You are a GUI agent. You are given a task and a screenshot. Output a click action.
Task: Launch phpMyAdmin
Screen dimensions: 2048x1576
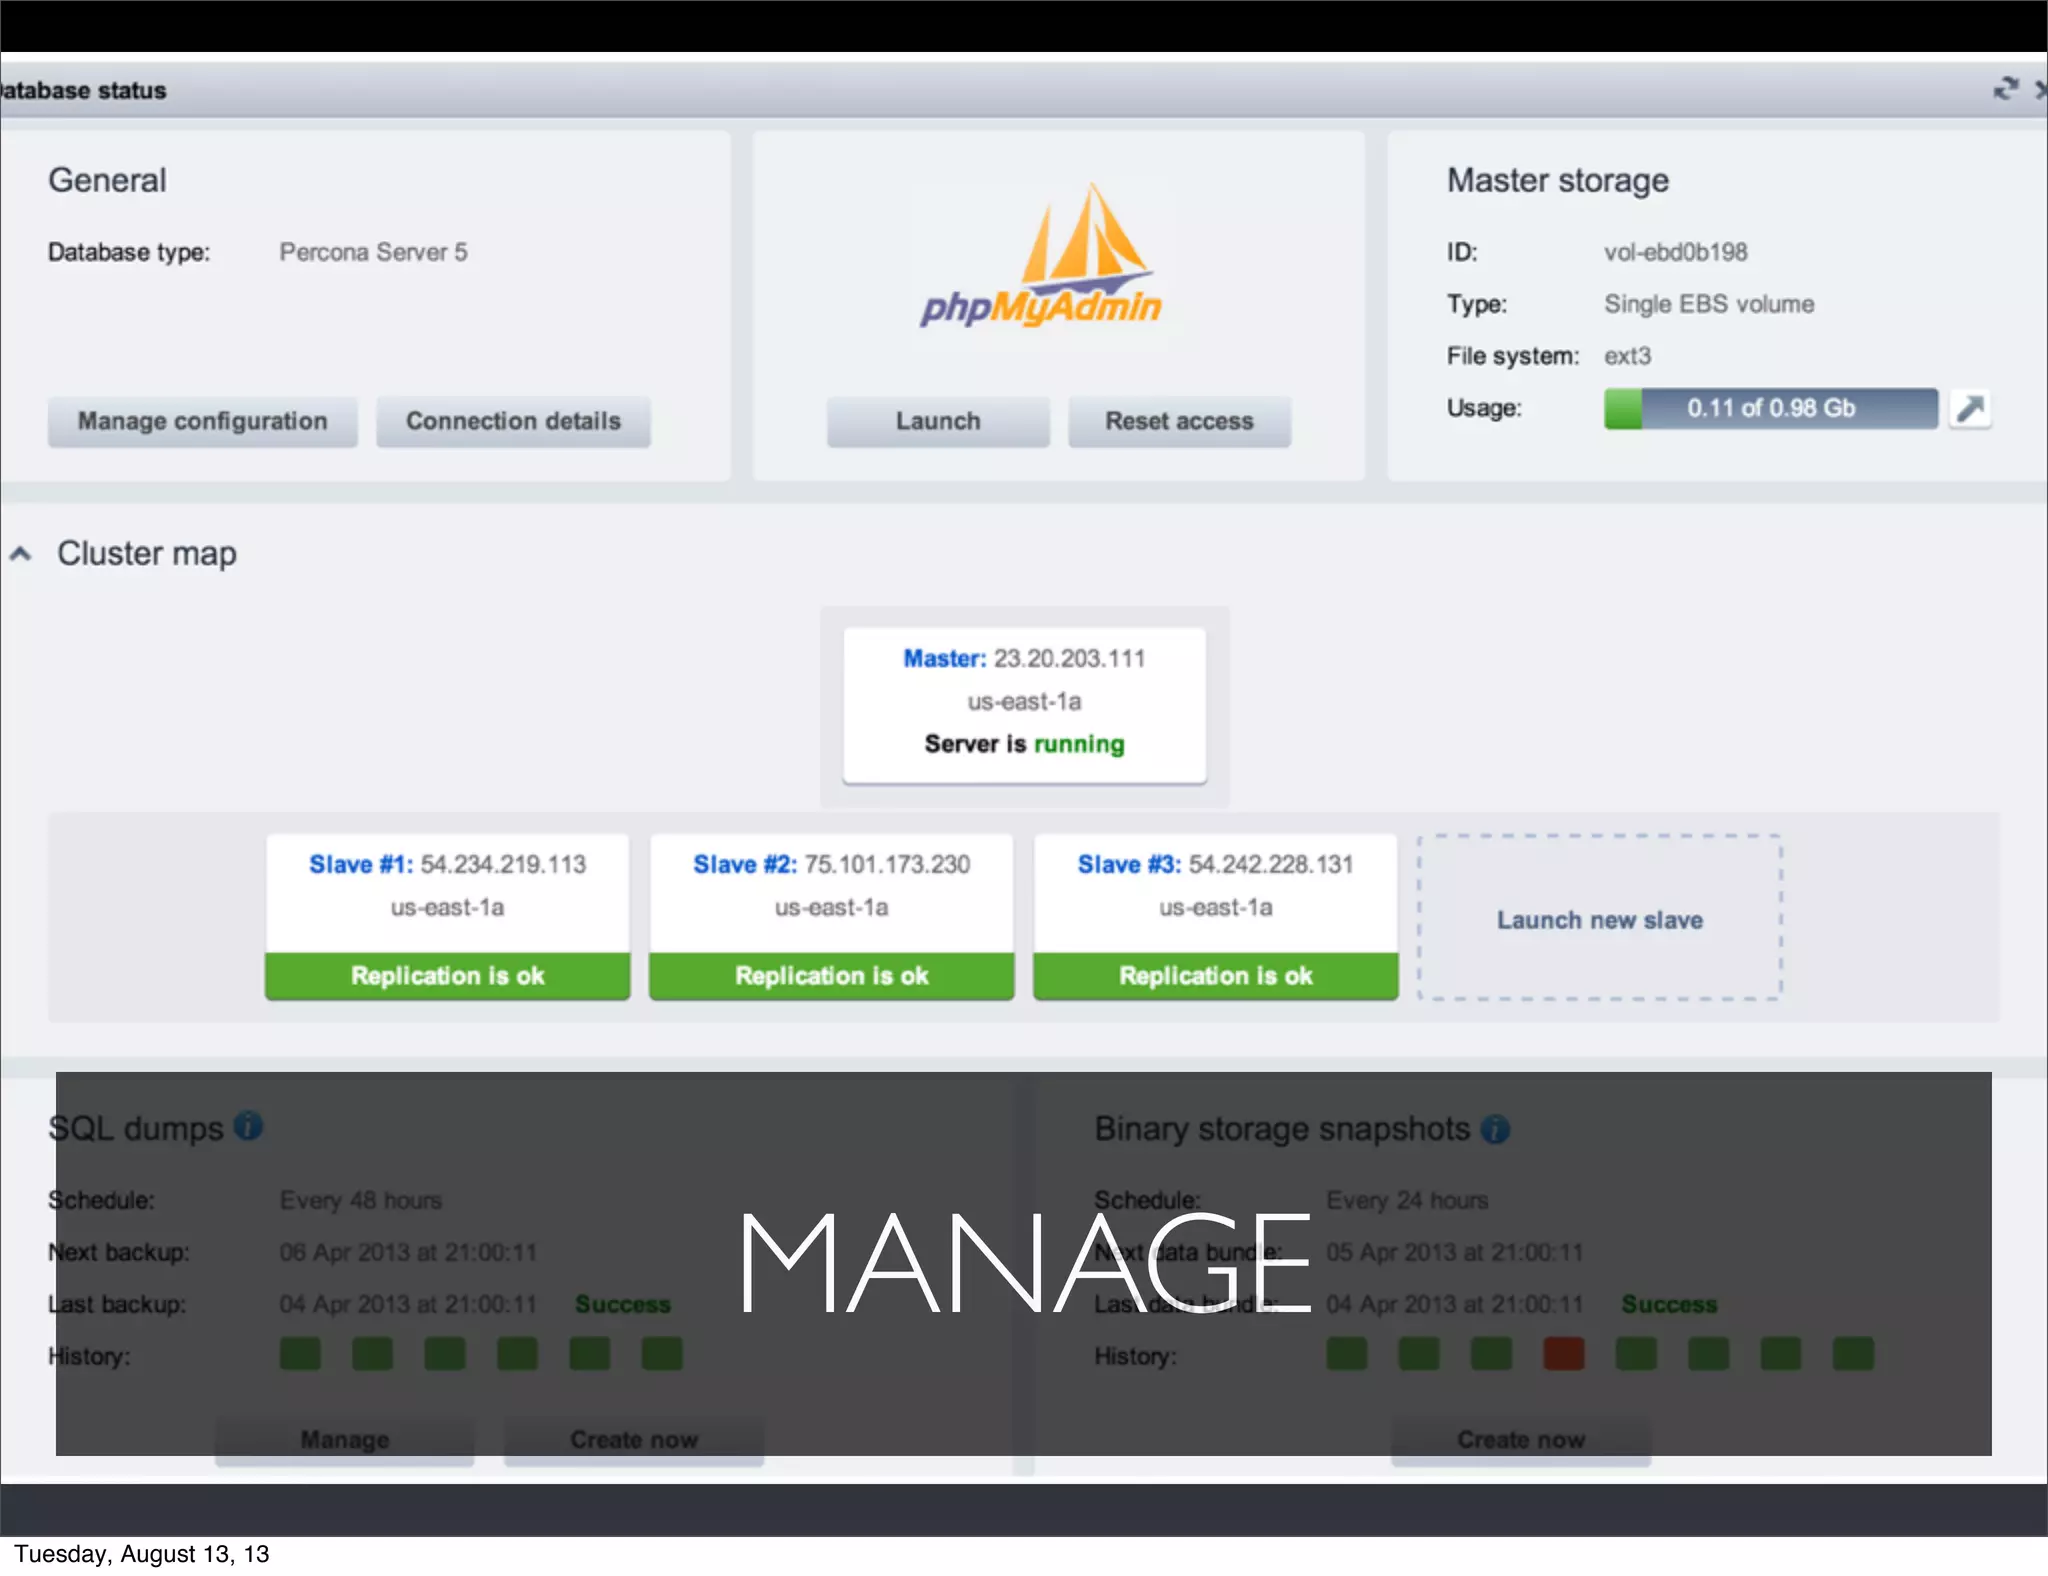click(938, 421)
